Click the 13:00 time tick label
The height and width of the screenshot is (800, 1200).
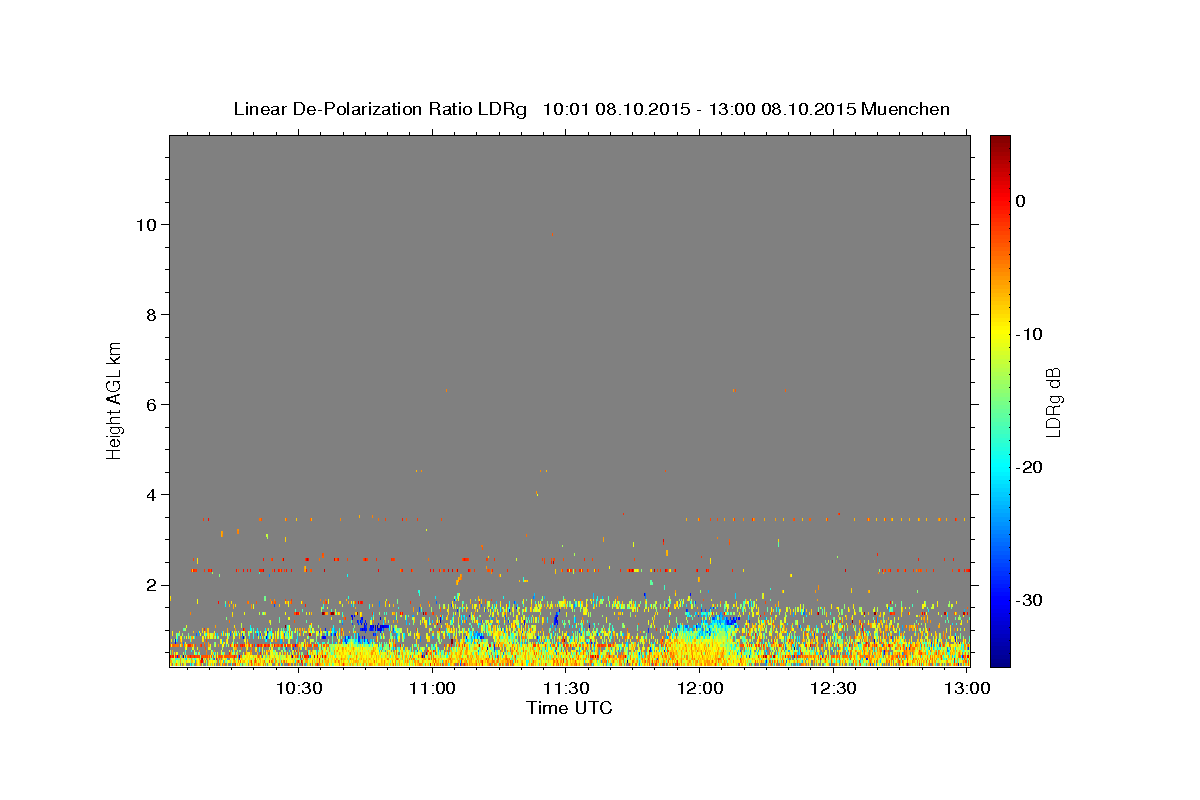(967, 688)
